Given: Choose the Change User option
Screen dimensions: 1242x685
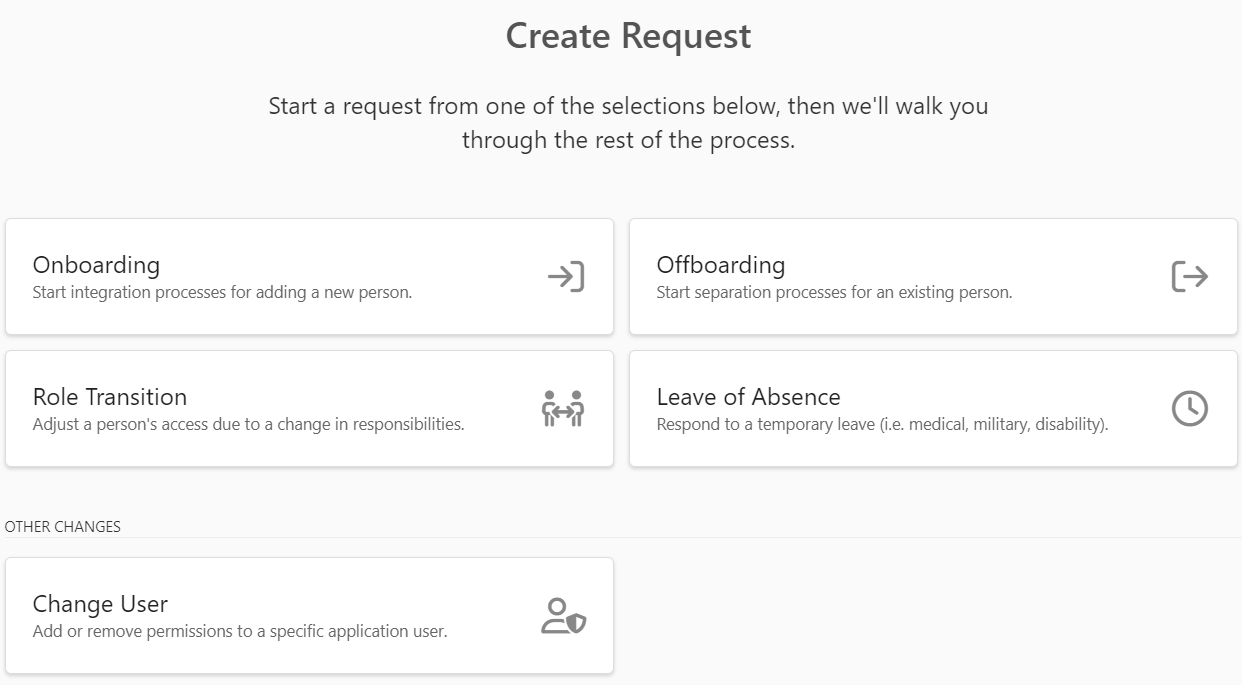Looking at the screenshot, I should tap(100, 604).
